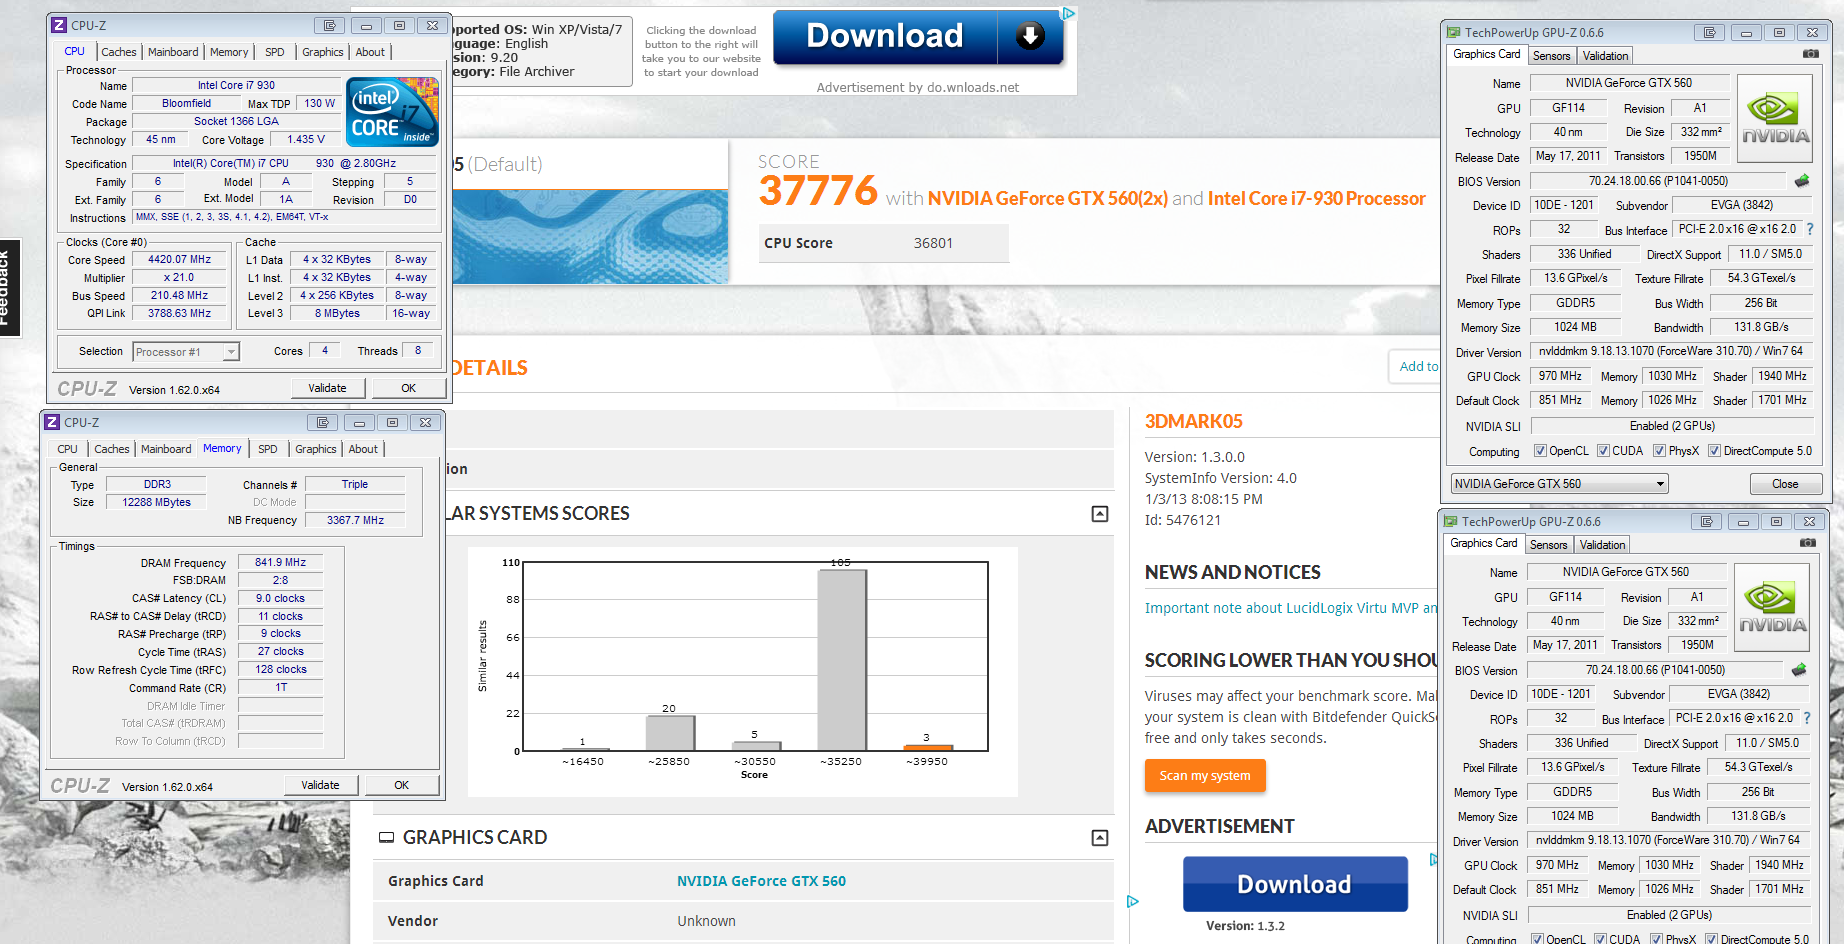Open the SPD tab in the CPU-Z memory window
The height and width of the screenshot is (944, 1844).
[268, 449]
